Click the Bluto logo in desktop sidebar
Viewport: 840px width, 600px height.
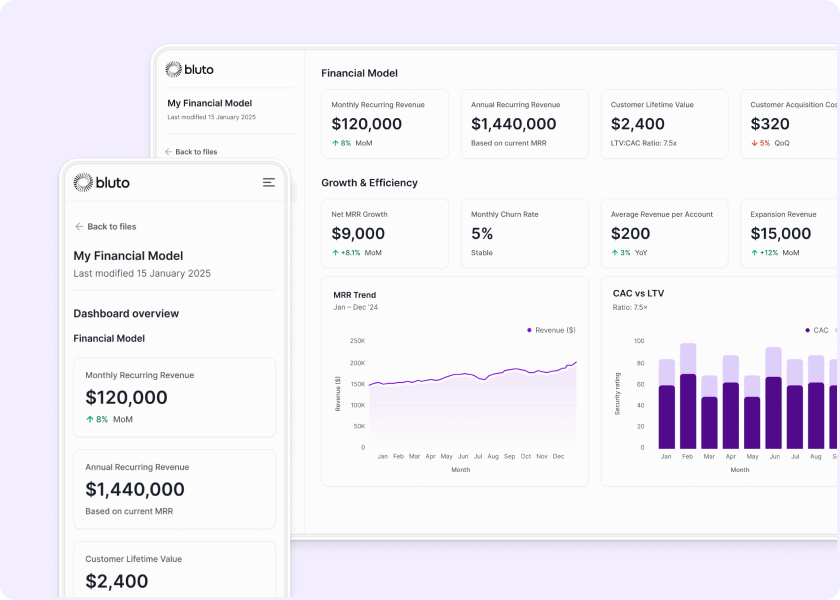click(189, 70)
